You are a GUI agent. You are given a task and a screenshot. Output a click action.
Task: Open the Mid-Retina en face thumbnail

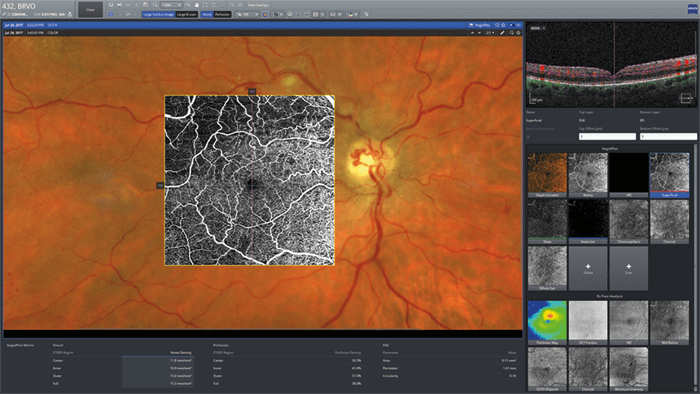tap(669, 323)
